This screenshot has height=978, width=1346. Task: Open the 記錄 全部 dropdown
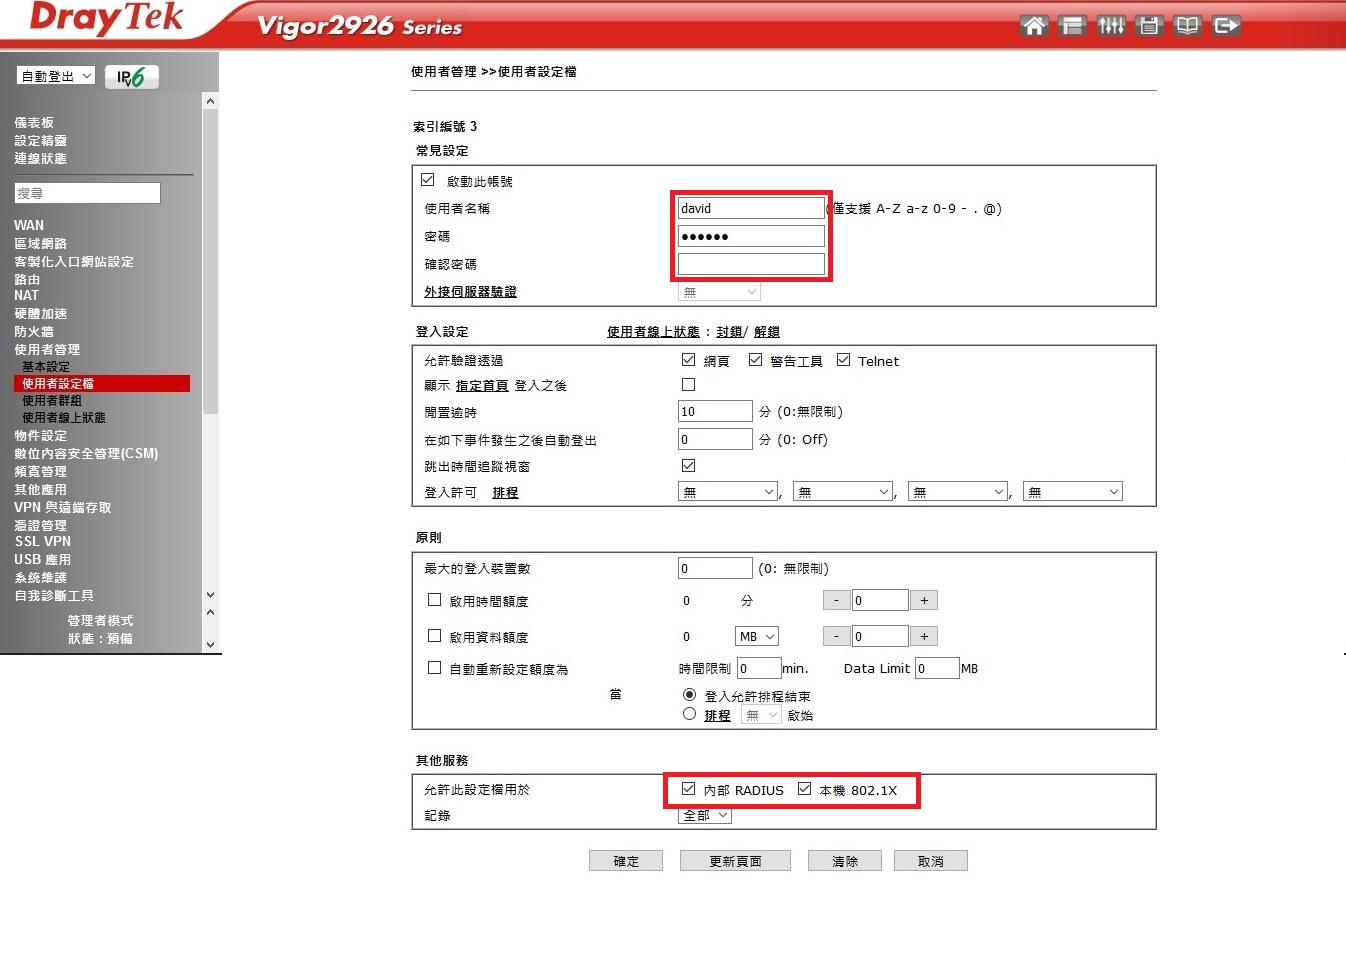705,815
